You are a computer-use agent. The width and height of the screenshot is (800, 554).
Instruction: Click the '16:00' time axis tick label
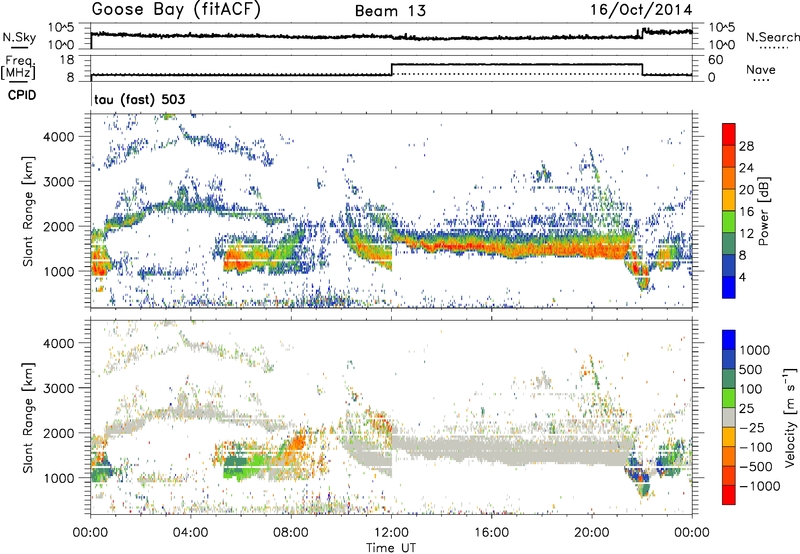(x=491, y=533)
